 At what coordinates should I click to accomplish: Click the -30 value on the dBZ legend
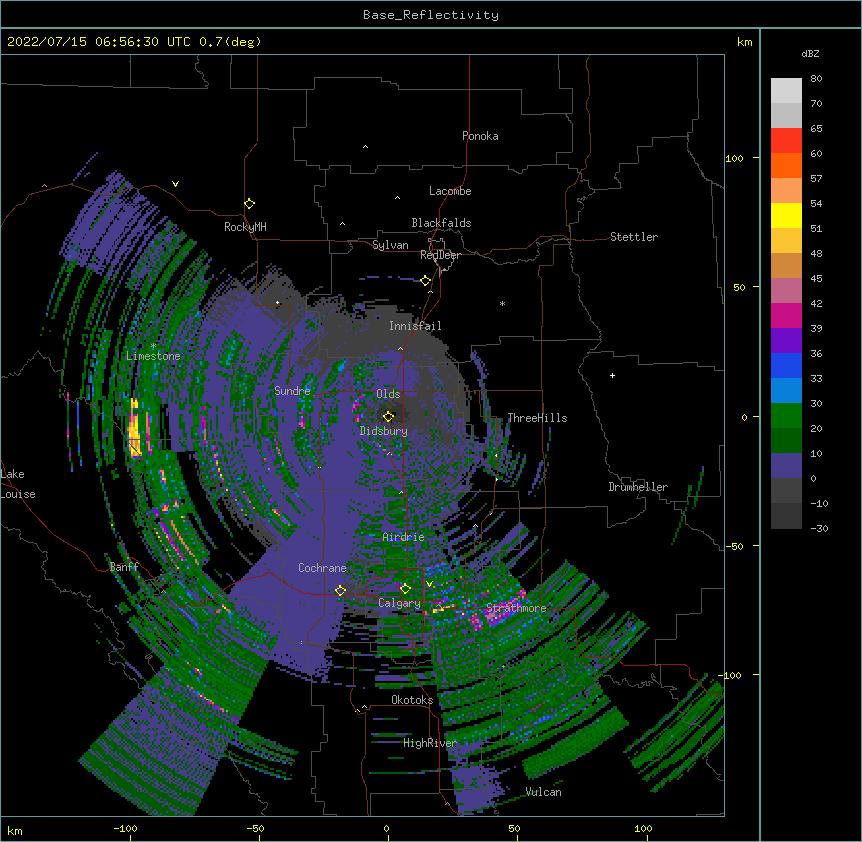coord(819,529)
